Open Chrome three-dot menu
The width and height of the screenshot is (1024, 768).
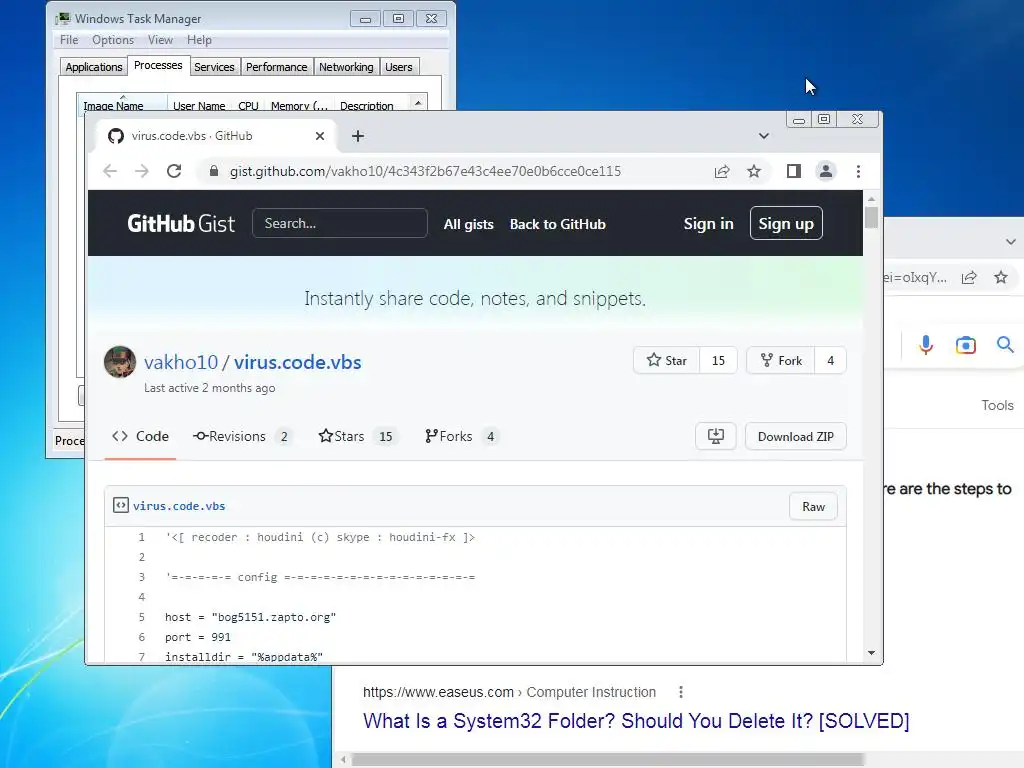click(858, 171)
